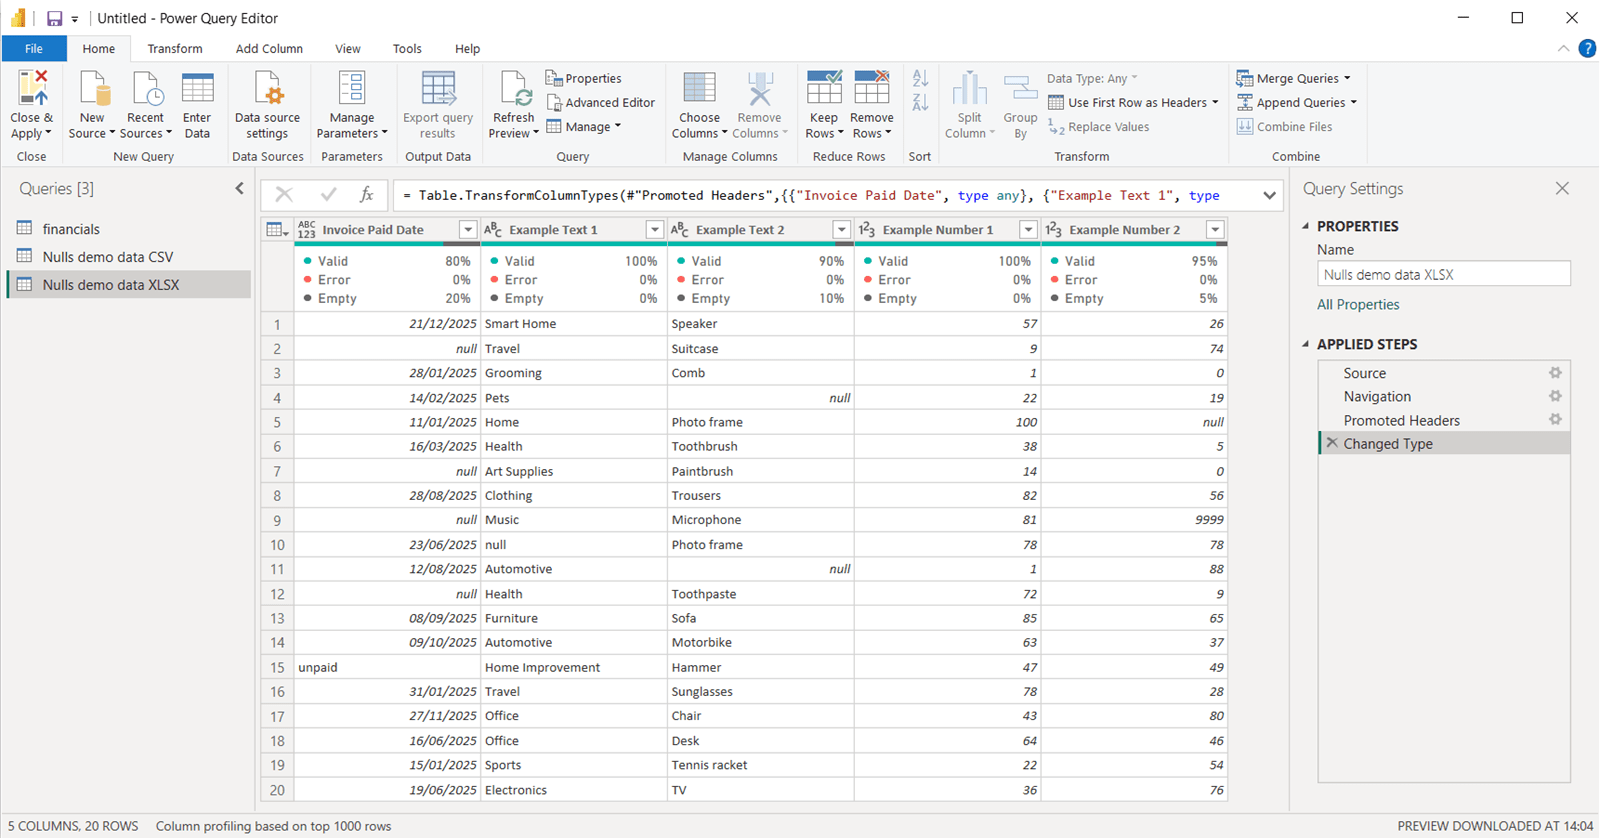Click the Choose Columns icon
Image resolution: width=1600 pixels, height=838 pixels.
point(699,89)
